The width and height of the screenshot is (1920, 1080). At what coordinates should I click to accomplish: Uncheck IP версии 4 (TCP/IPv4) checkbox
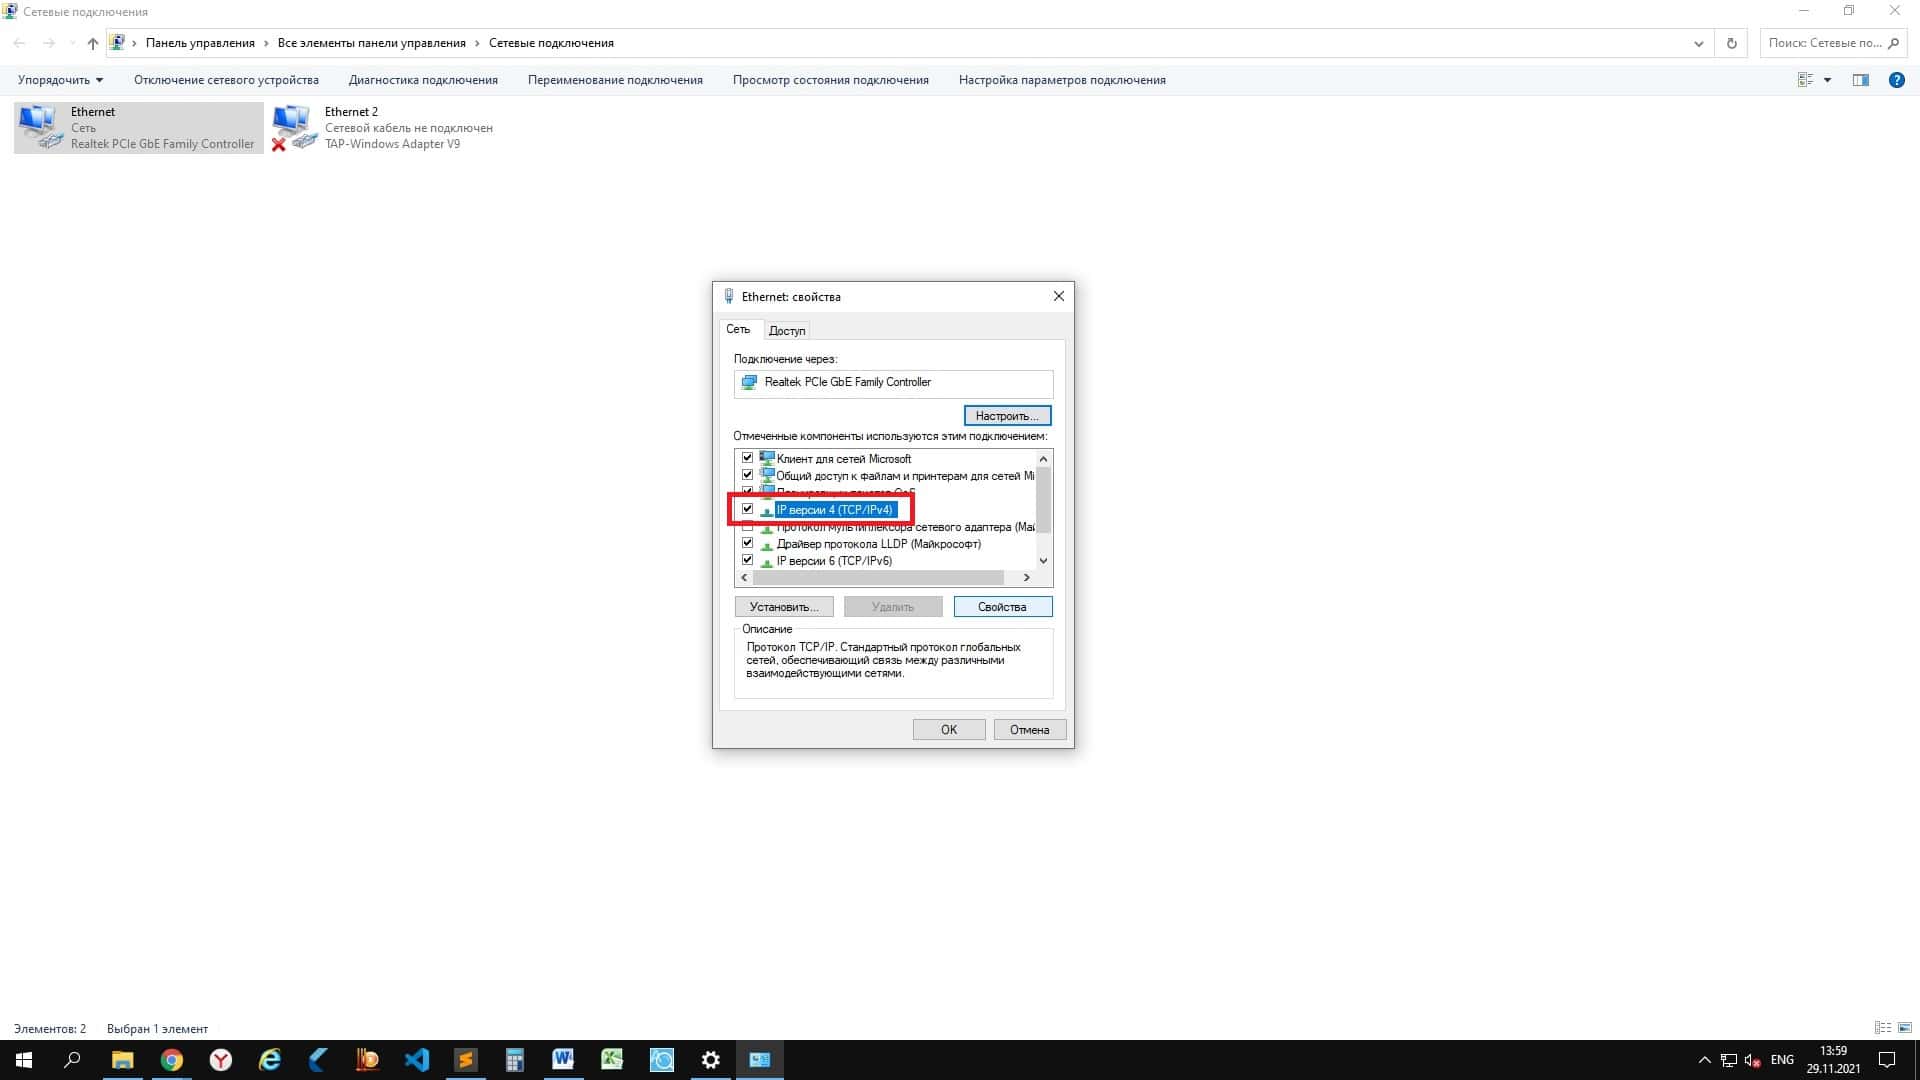747,509
